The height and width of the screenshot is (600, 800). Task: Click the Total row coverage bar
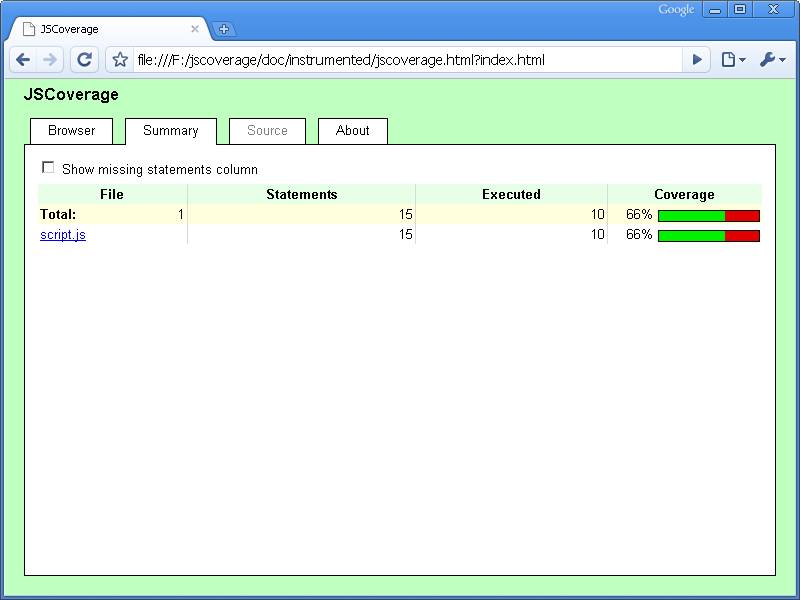pos(708,215)
